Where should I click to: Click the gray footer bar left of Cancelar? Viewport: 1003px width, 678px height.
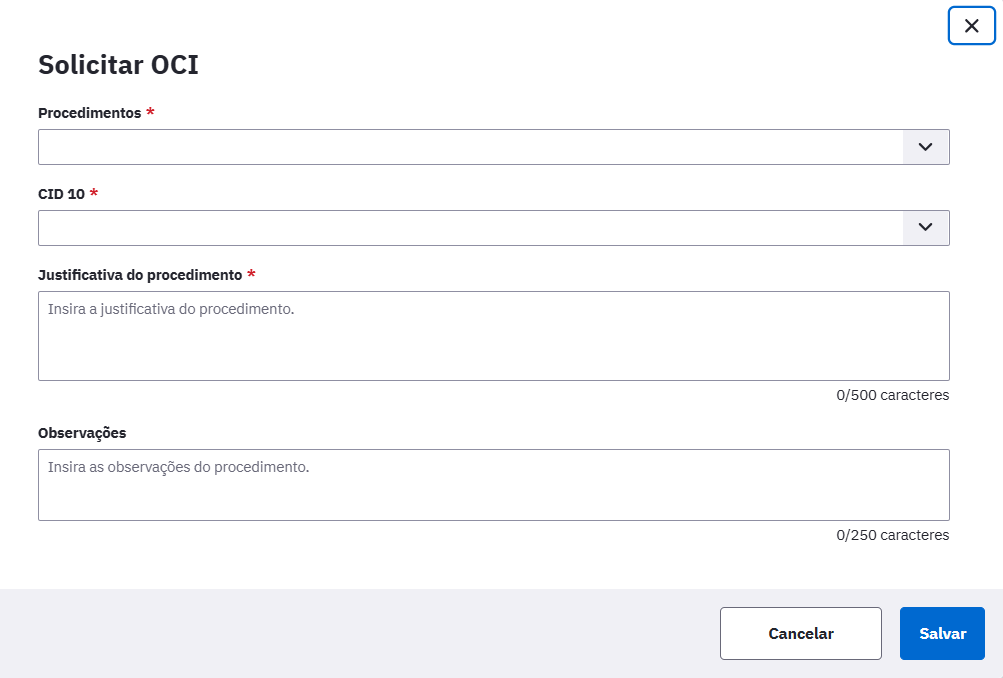358,633
